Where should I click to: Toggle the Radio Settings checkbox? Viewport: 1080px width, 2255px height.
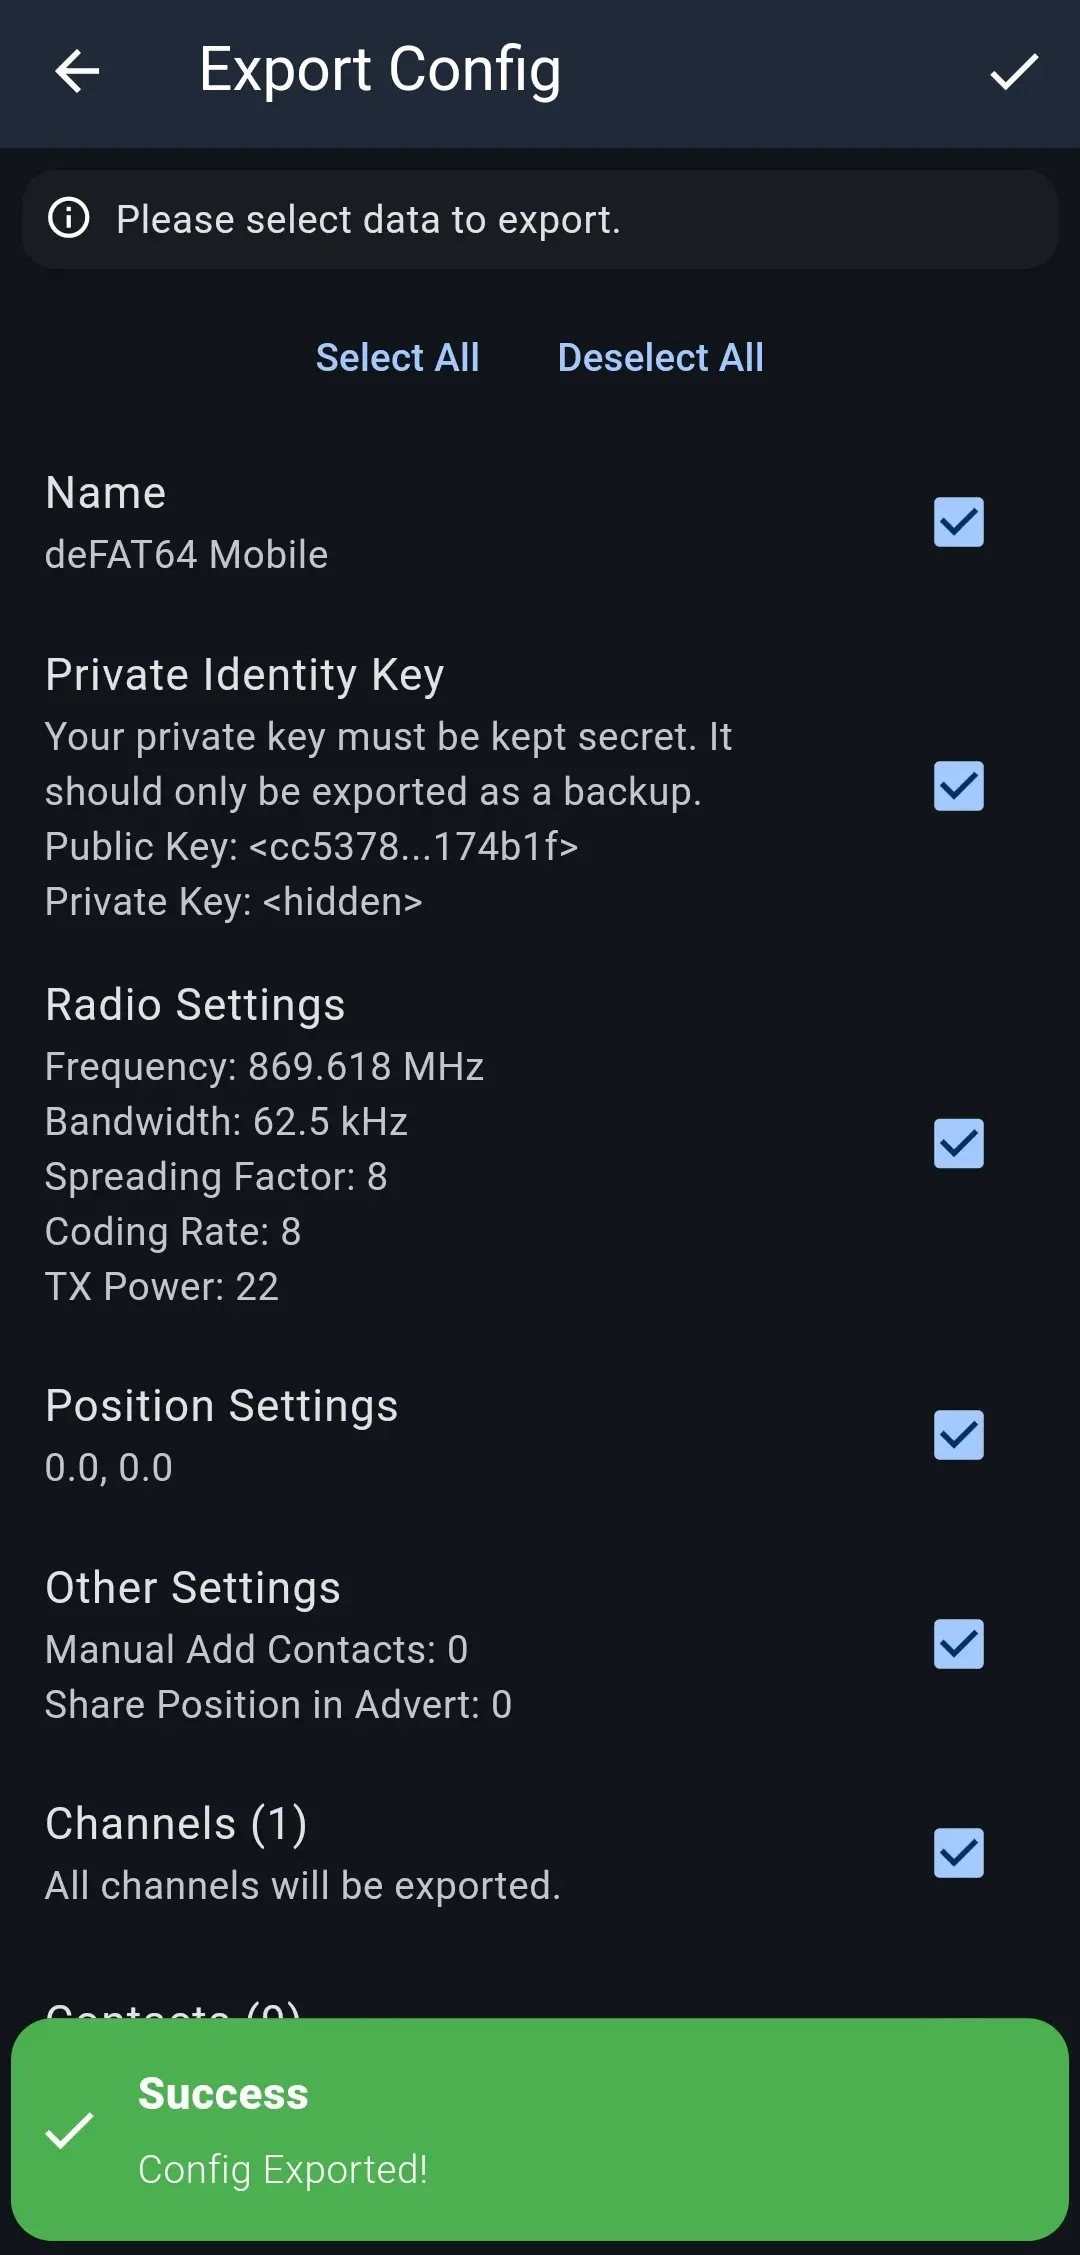(958, 1144)
